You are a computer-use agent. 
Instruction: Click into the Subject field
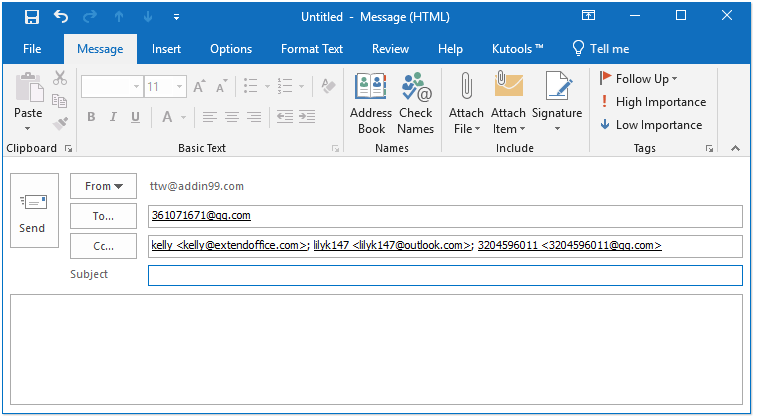point(445,275)
